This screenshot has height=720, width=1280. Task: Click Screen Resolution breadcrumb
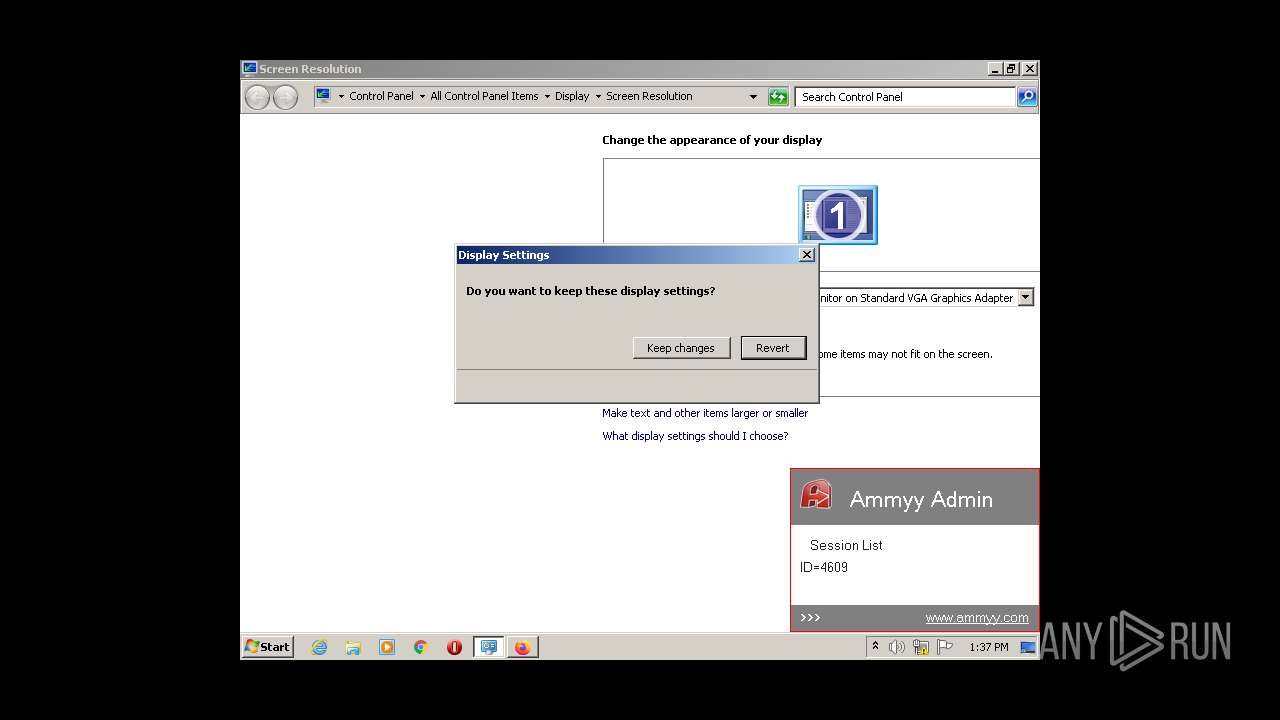tap(649, 97)
